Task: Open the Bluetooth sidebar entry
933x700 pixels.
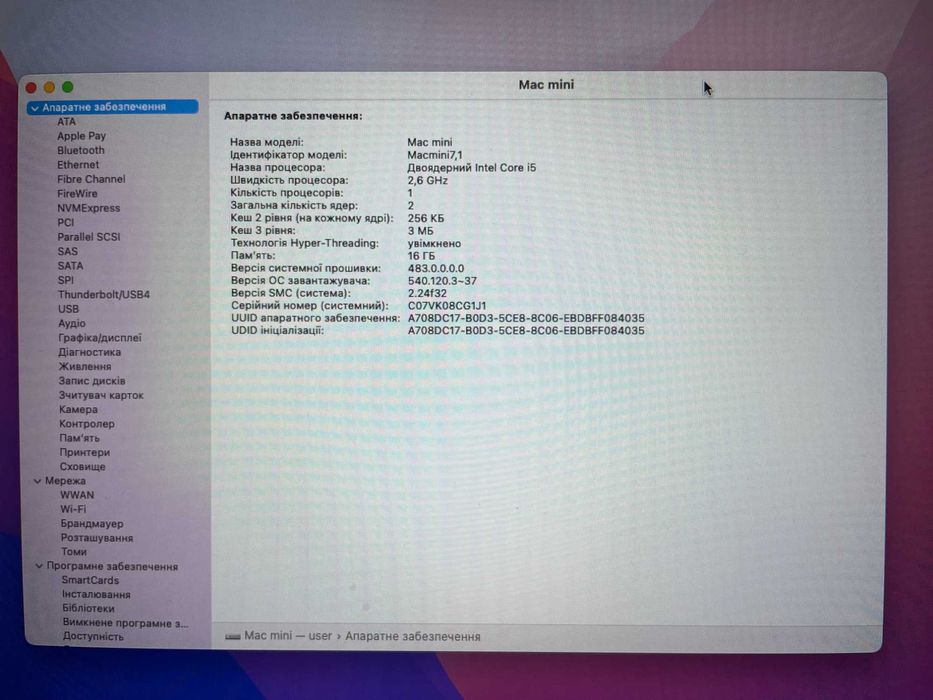Action: (x=81, y=150)
